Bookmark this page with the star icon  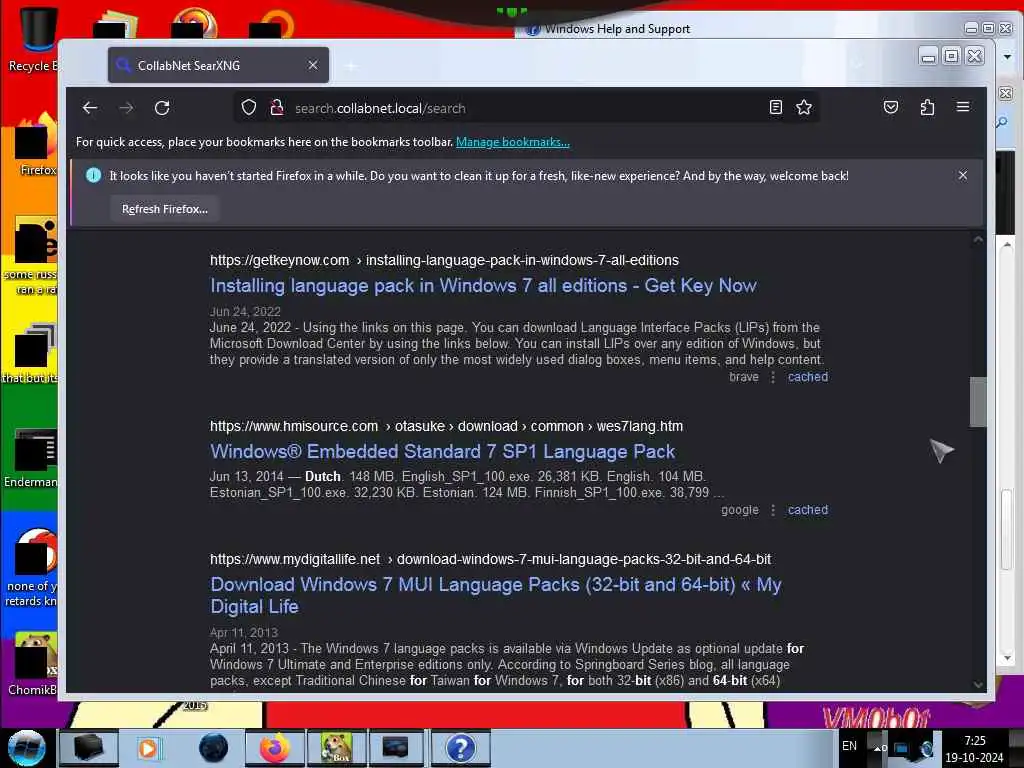click(804, 108)
